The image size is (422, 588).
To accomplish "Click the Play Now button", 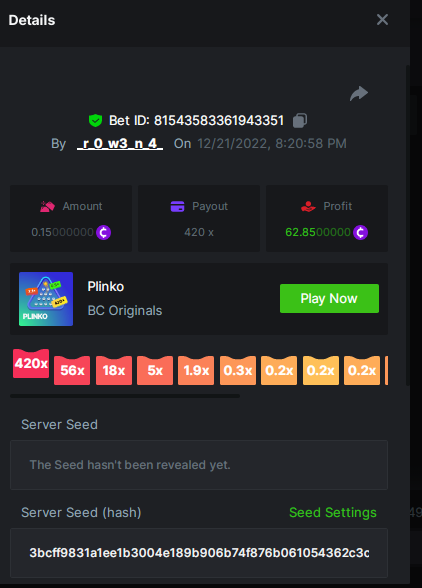I will coord(329,298).
